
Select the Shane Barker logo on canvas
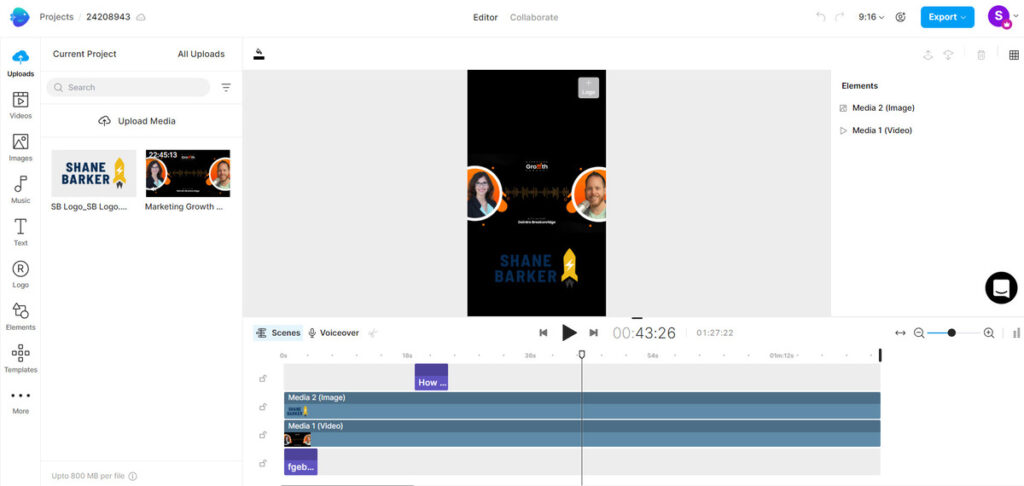(536, 268)
